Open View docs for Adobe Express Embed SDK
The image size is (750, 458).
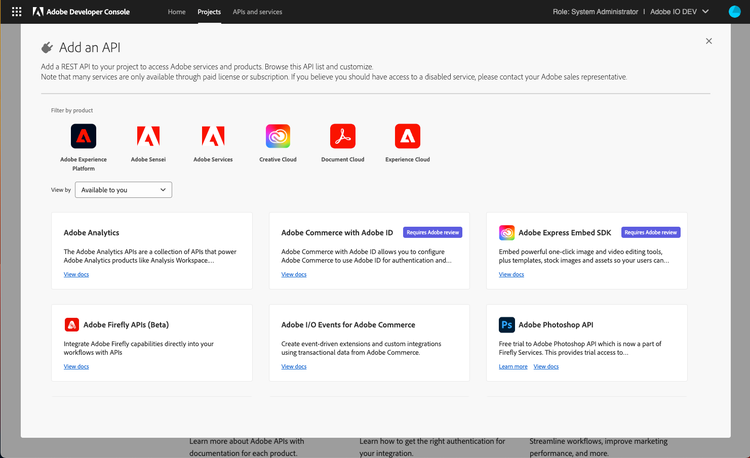(x=511, y=274)
